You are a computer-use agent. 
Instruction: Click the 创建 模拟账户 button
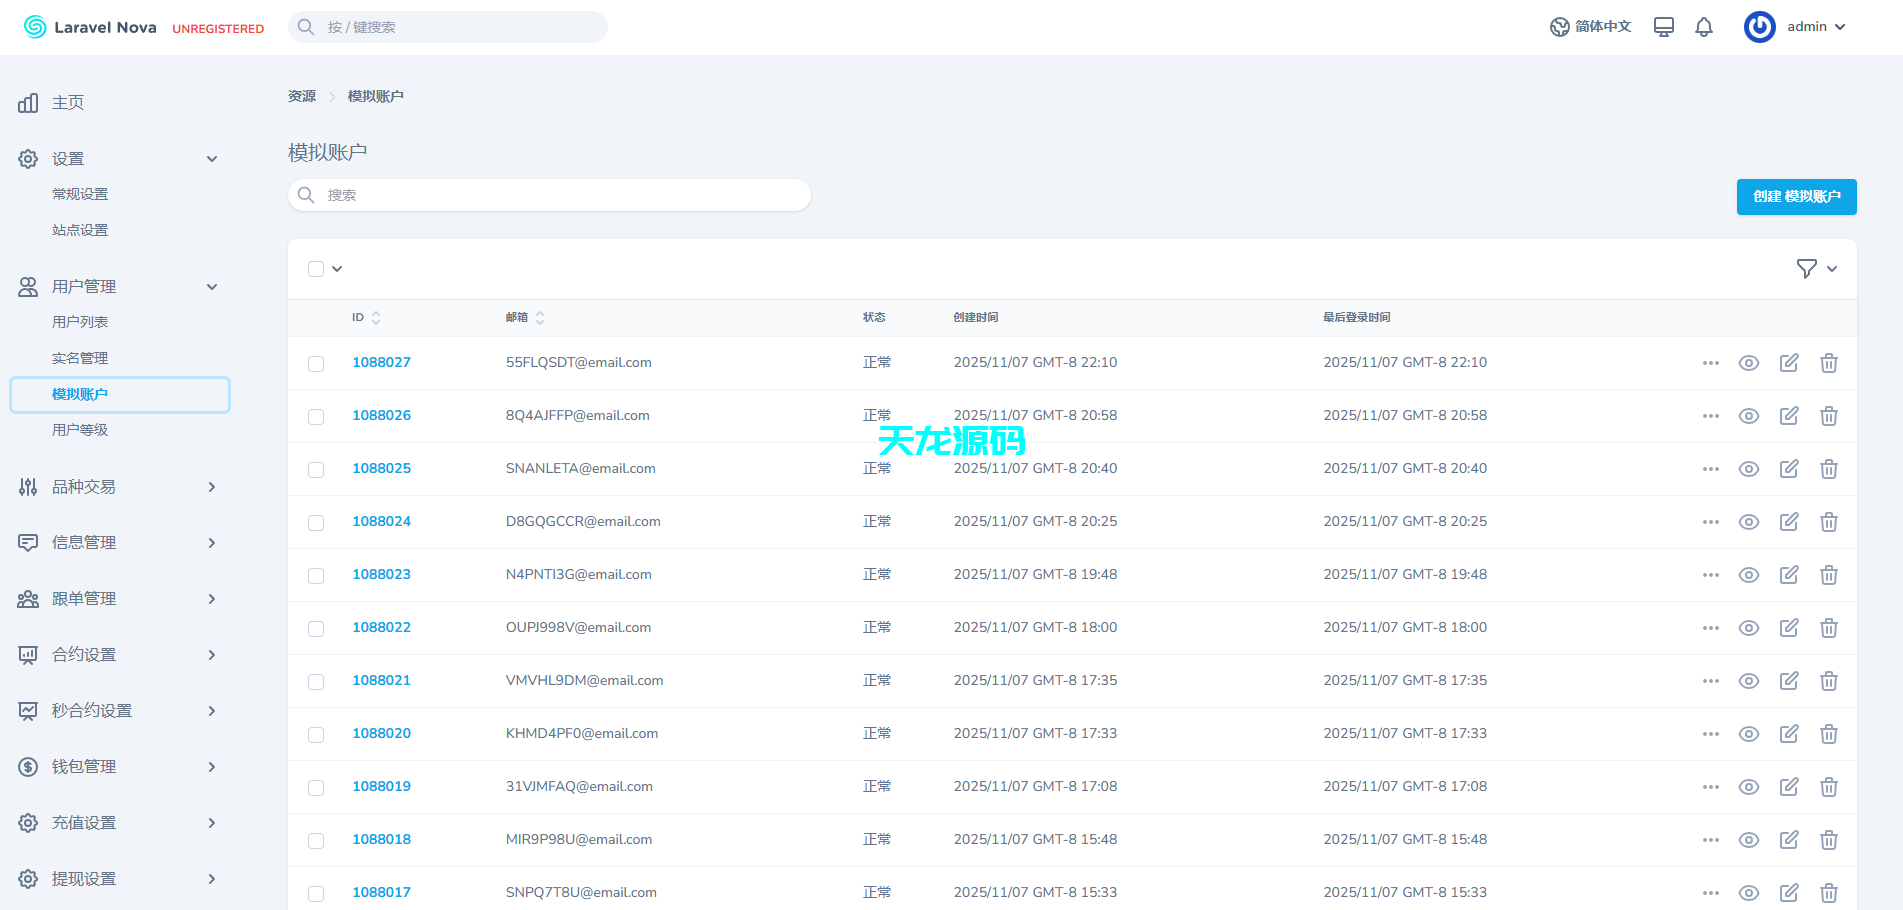click(1796, 197)
